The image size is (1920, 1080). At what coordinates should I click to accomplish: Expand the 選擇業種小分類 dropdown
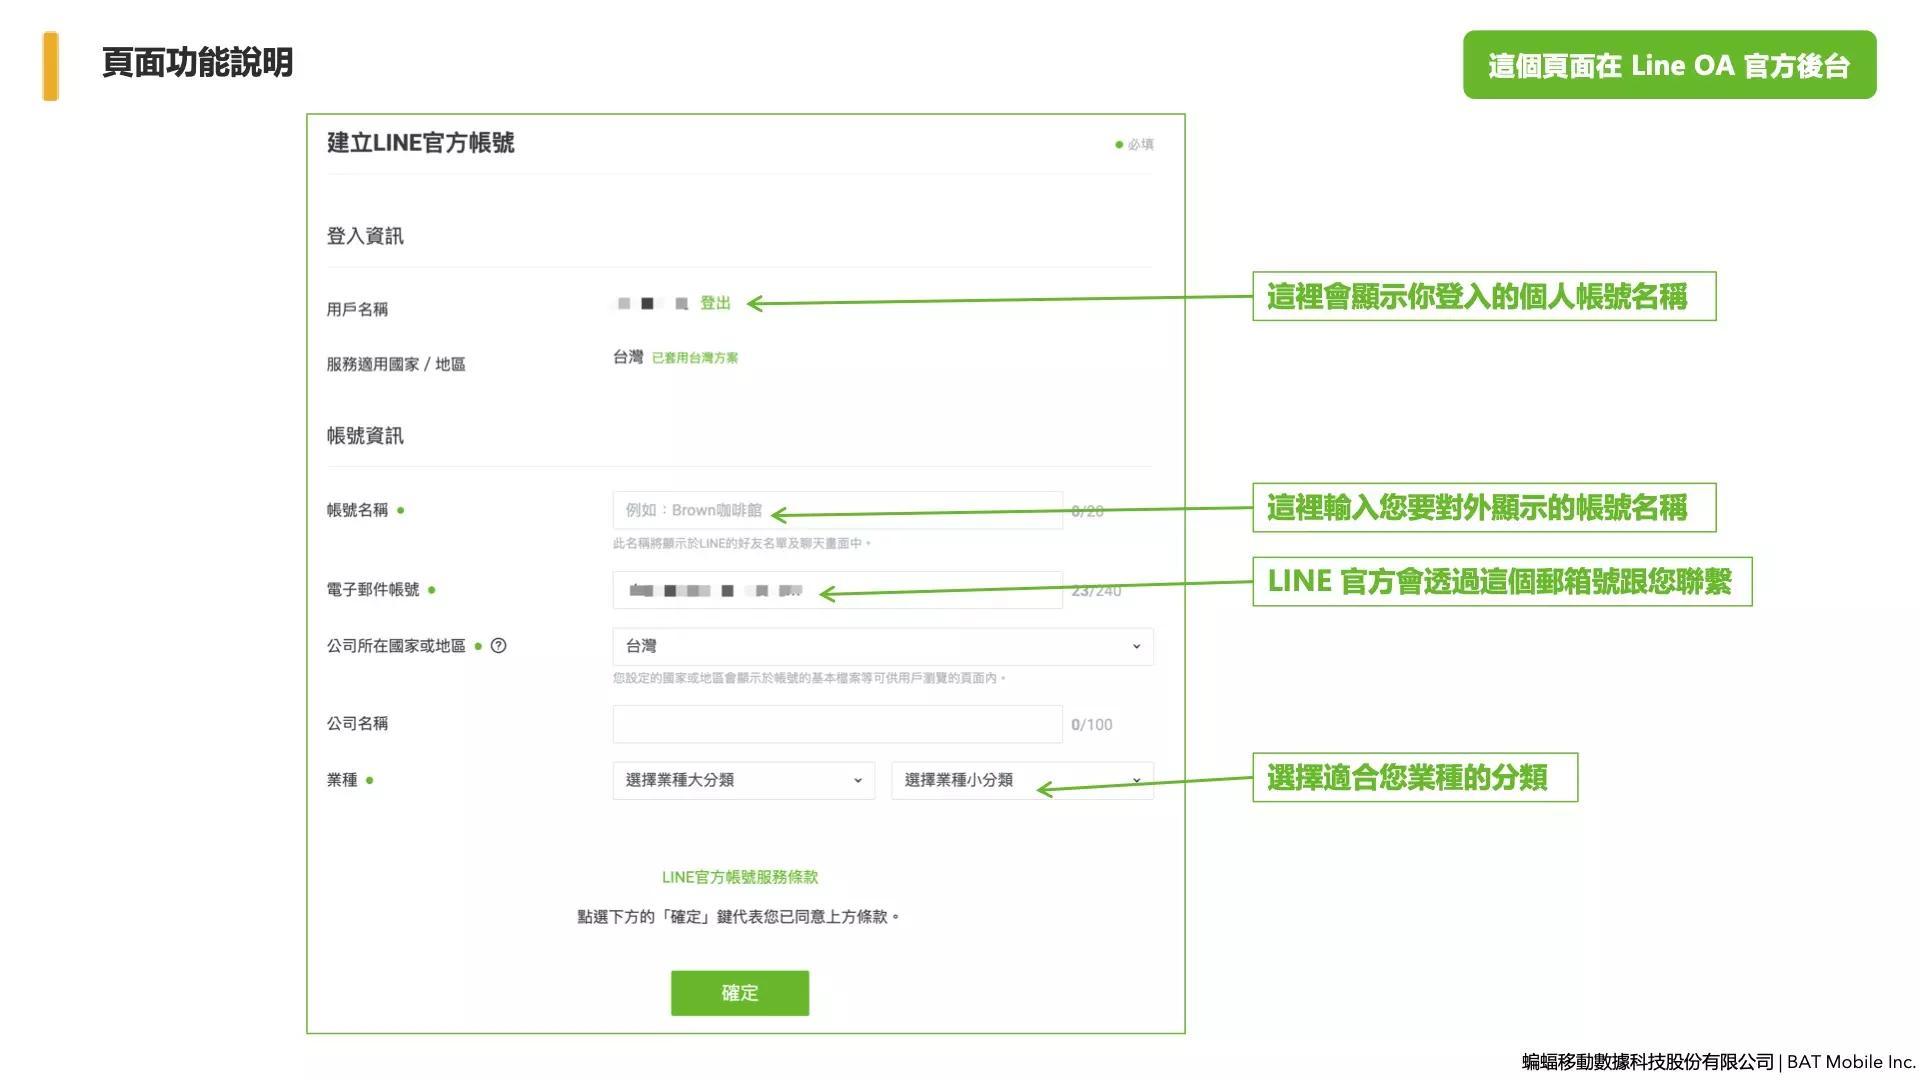click(x=1021, y=780)
